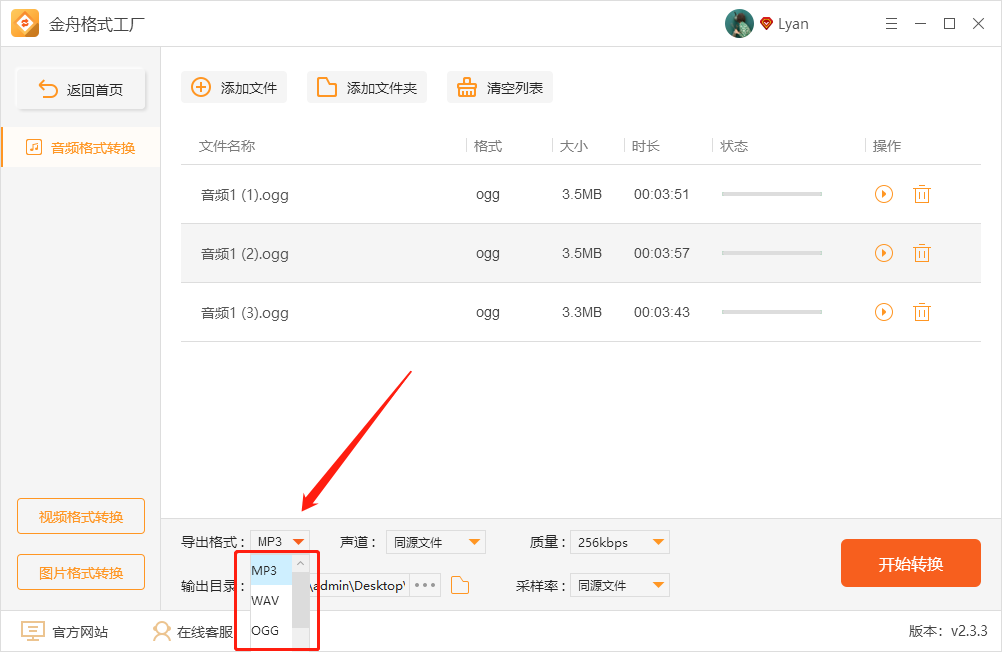Screen dimensions: 1002x652
Task: Switch to 视频格式转换 video conversion
Action: pyautogui.click(x=80, y=516)
